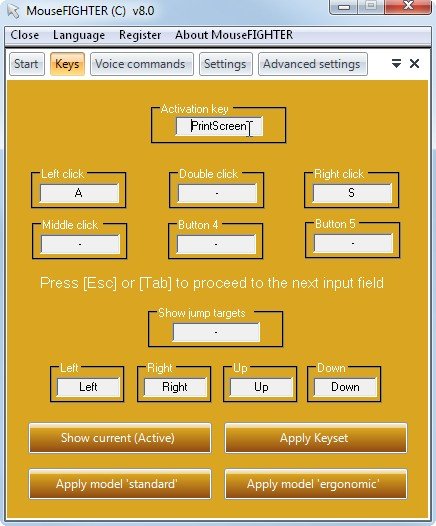Click the Apply Keyset button
436x526 pixels.
pos(316,438)
